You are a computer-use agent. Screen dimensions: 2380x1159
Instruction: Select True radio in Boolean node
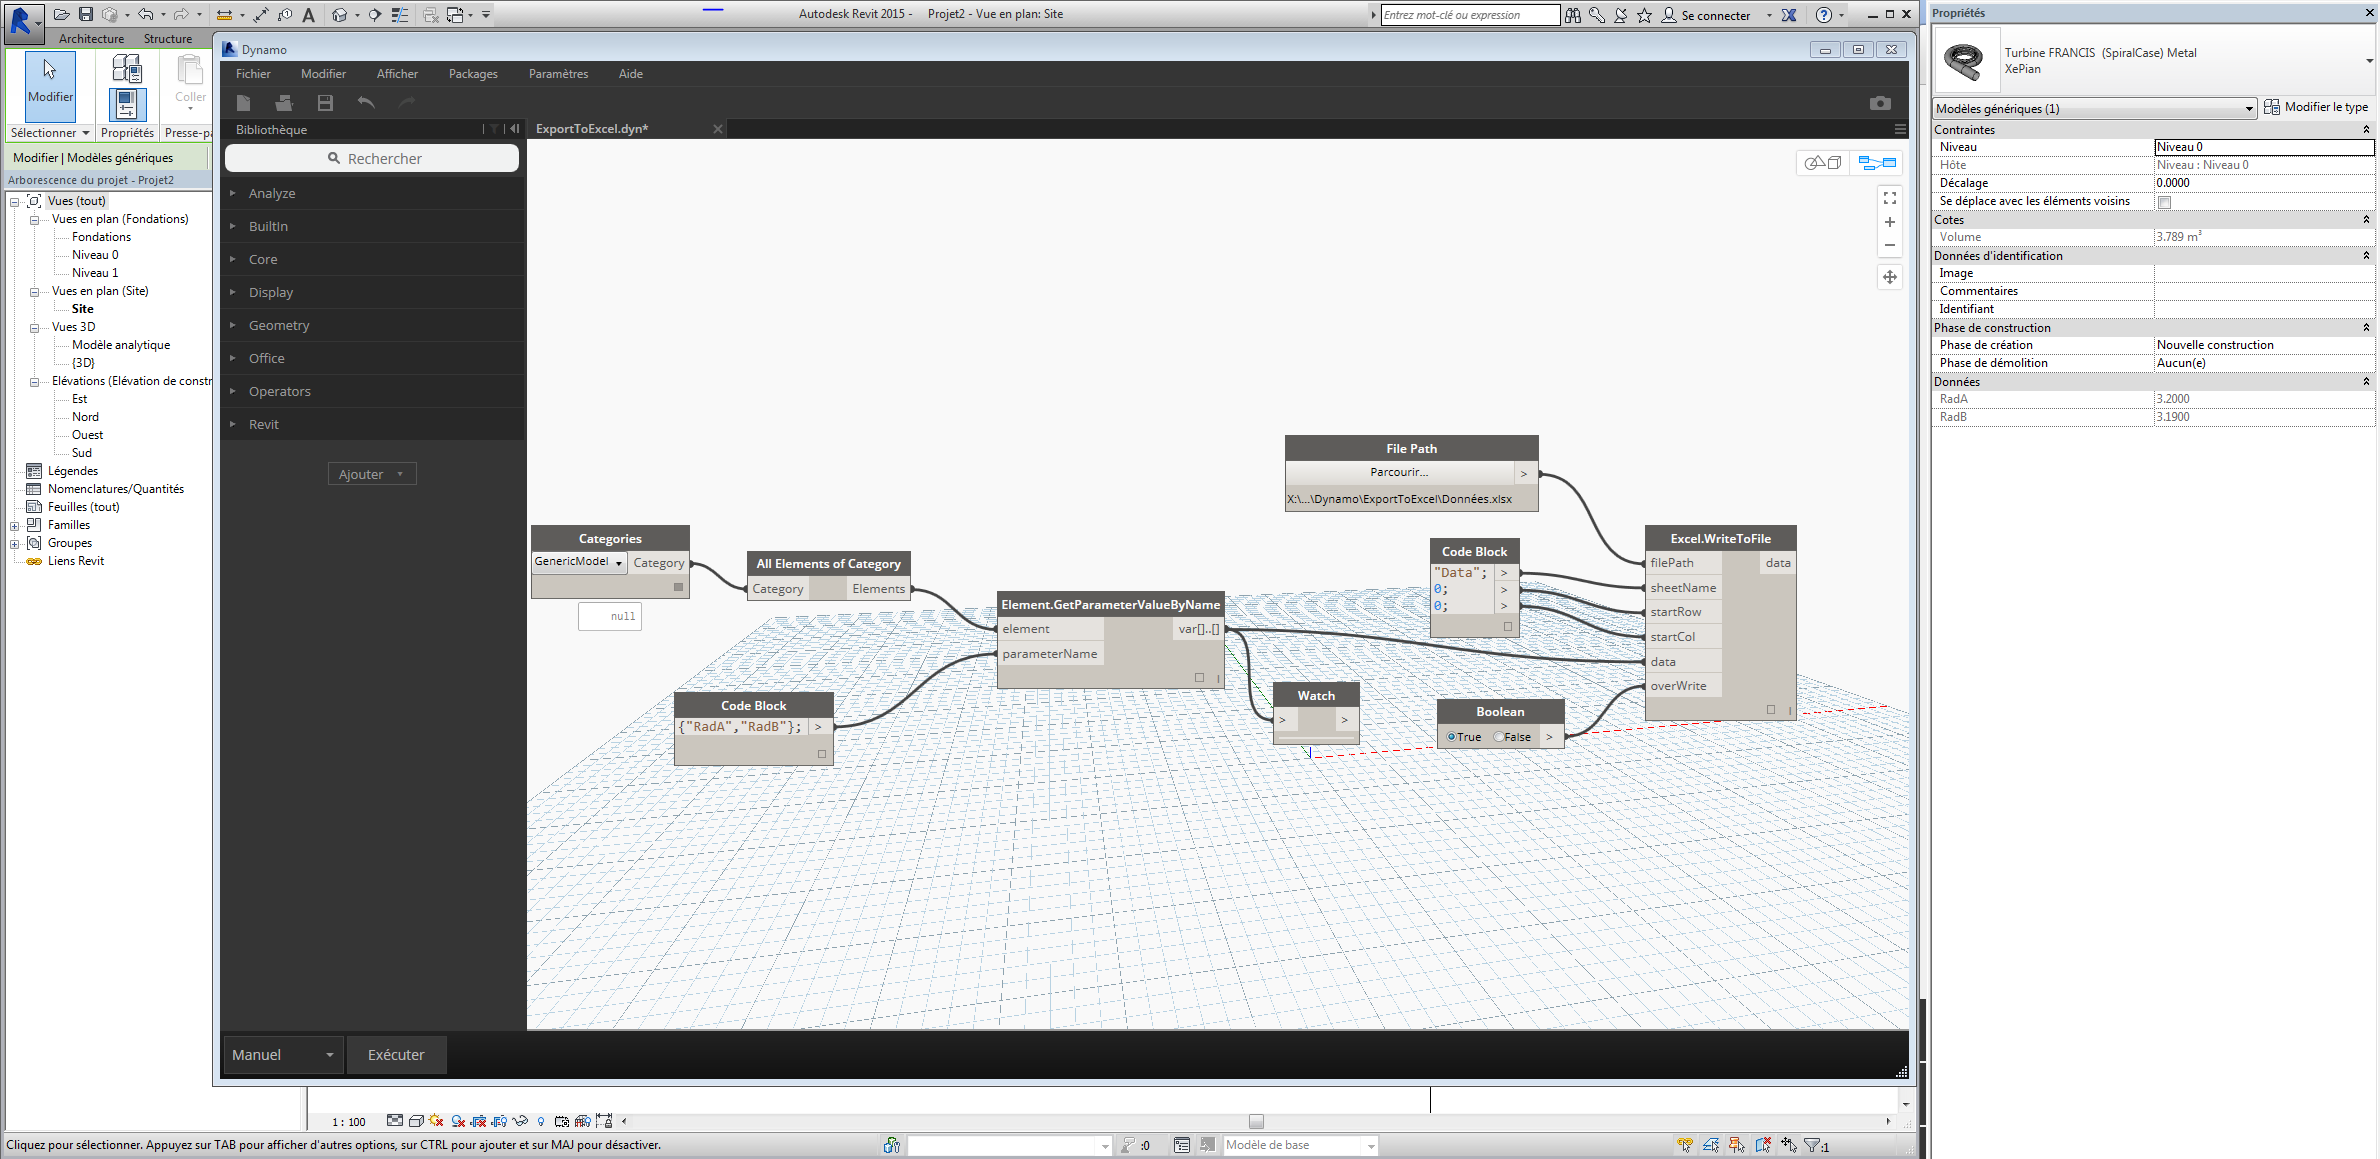1451,737
